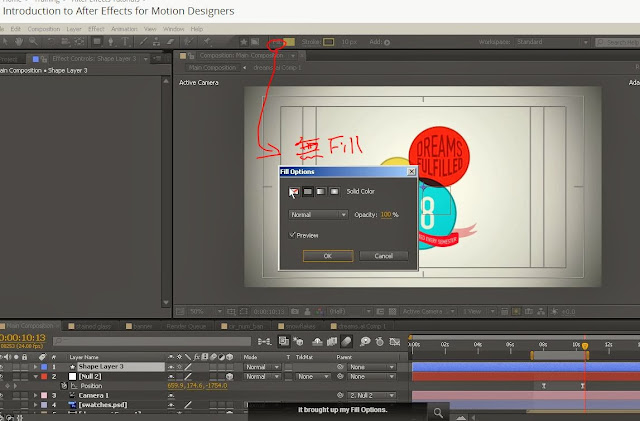The width and height of the screenshot is (640, 421).
Task: Open the Layer menu
Action: pos(74,29)
